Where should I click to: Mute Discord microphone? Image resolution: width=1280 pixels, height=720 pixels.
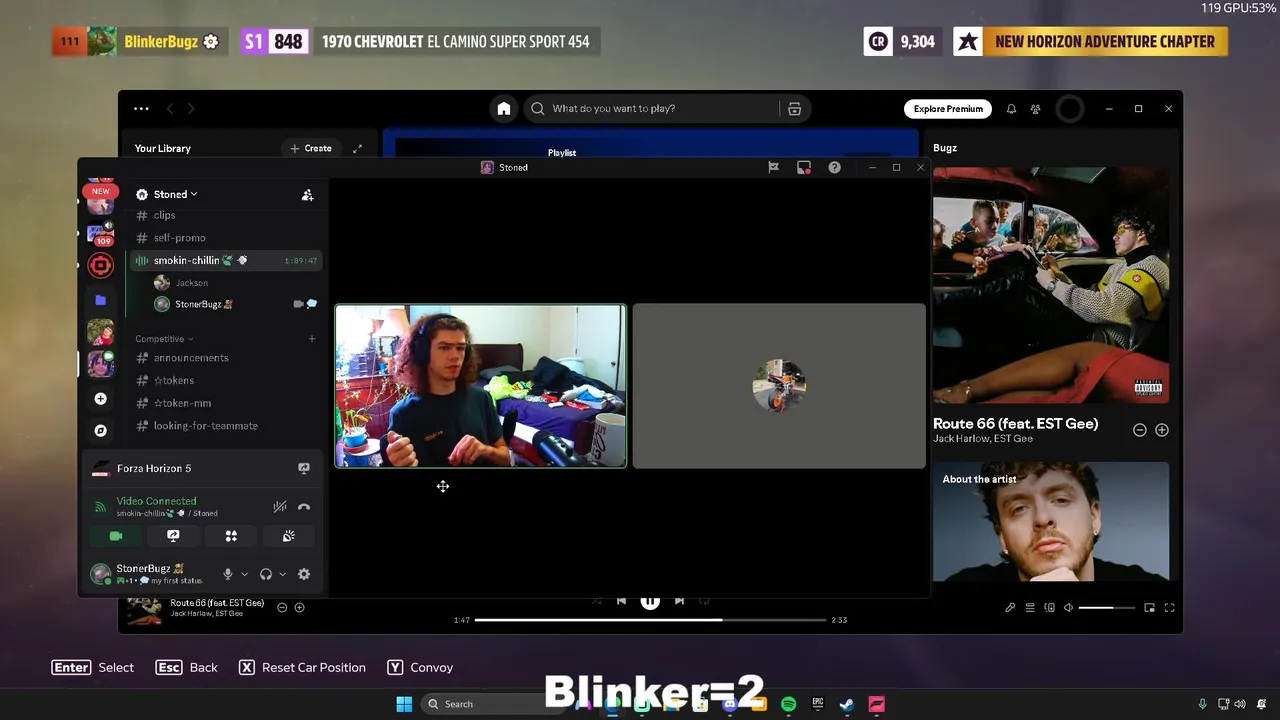tap(228, 574)
